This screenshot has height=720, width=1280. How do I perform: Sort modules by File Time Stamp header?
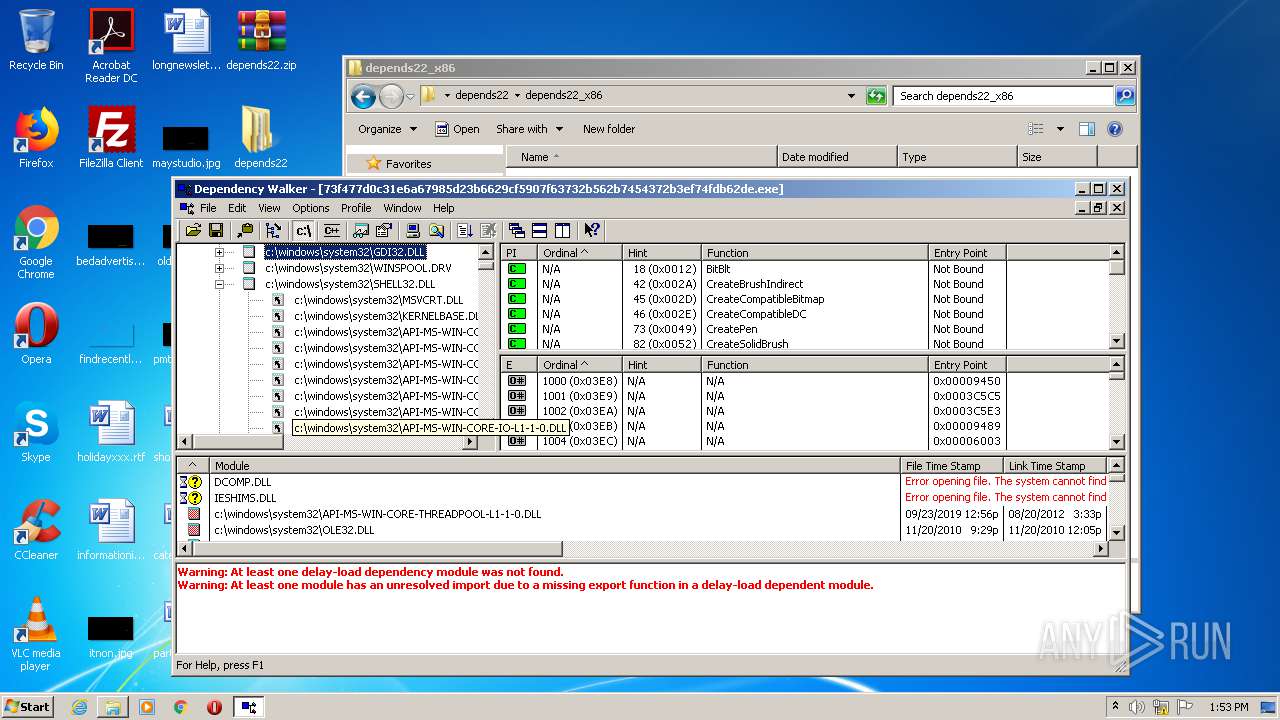point(953,466)
